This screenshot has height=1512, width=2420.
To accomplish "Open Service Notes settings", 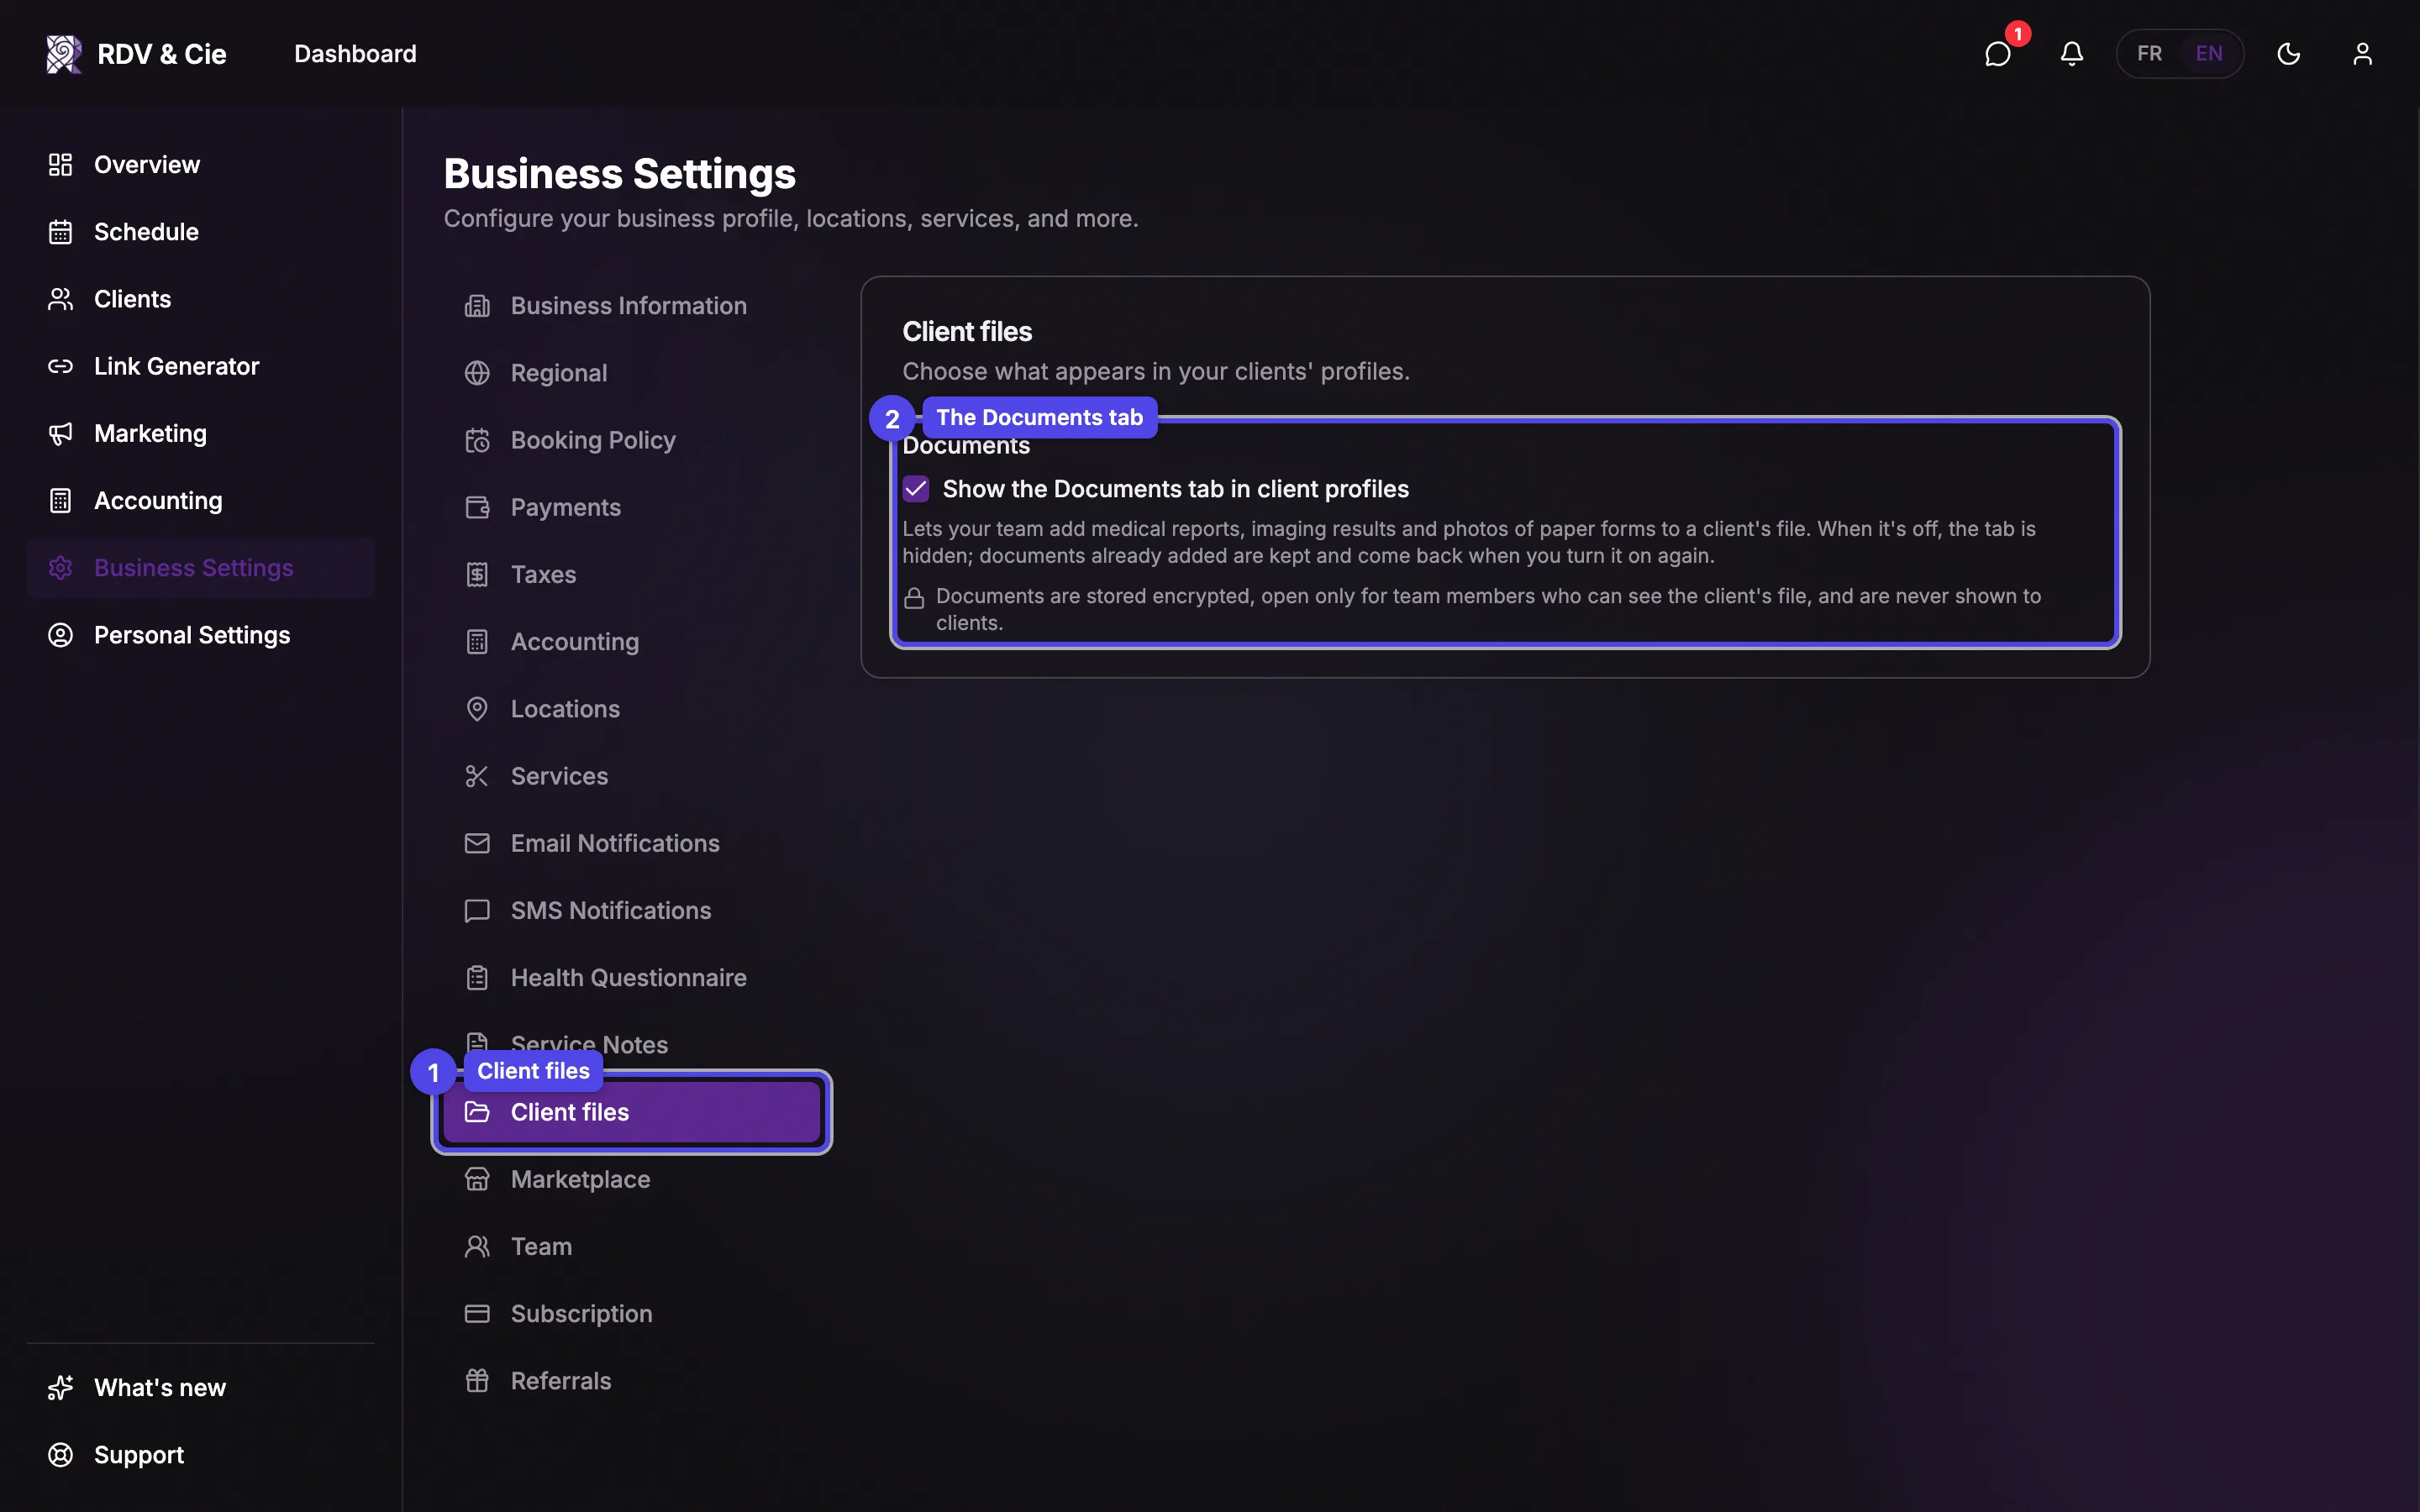I will 632,1045.
